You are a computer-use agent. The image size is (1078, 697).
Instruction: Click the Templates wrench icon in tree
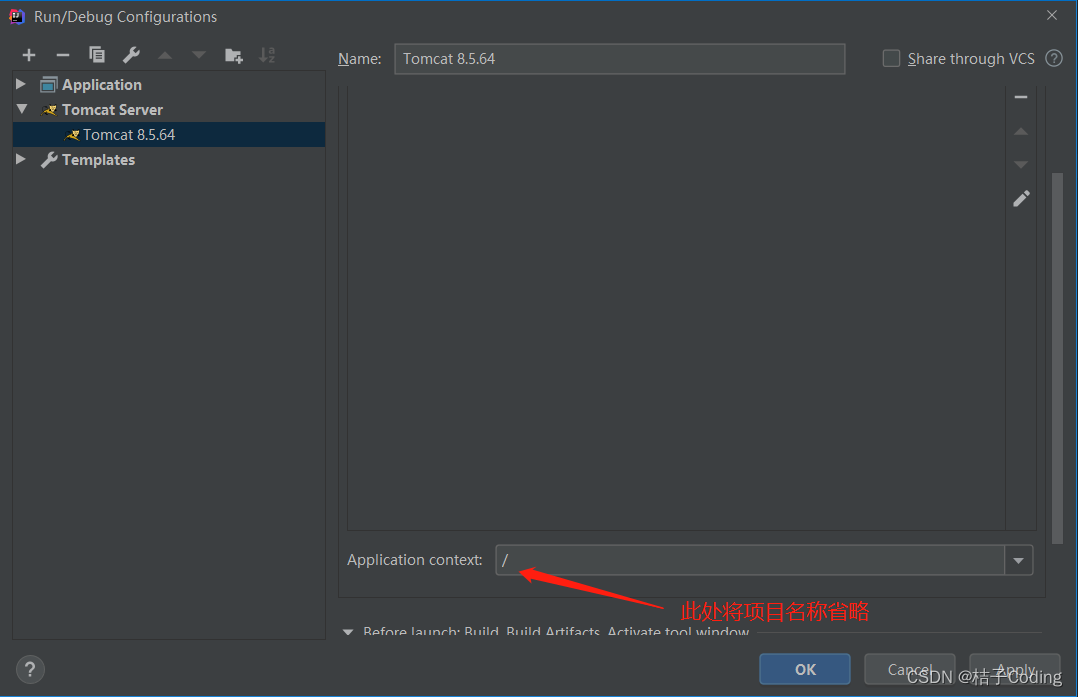click(x=49, y=159)
